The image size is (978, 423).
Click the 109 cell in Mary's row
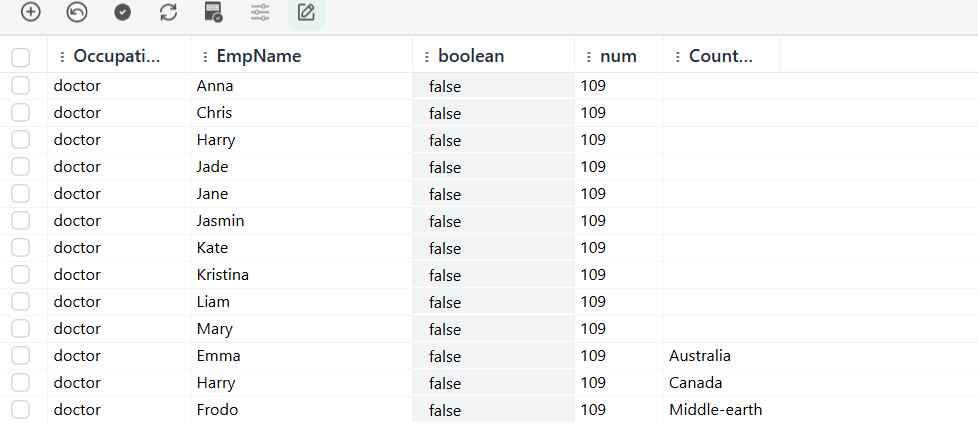point(619,328)
